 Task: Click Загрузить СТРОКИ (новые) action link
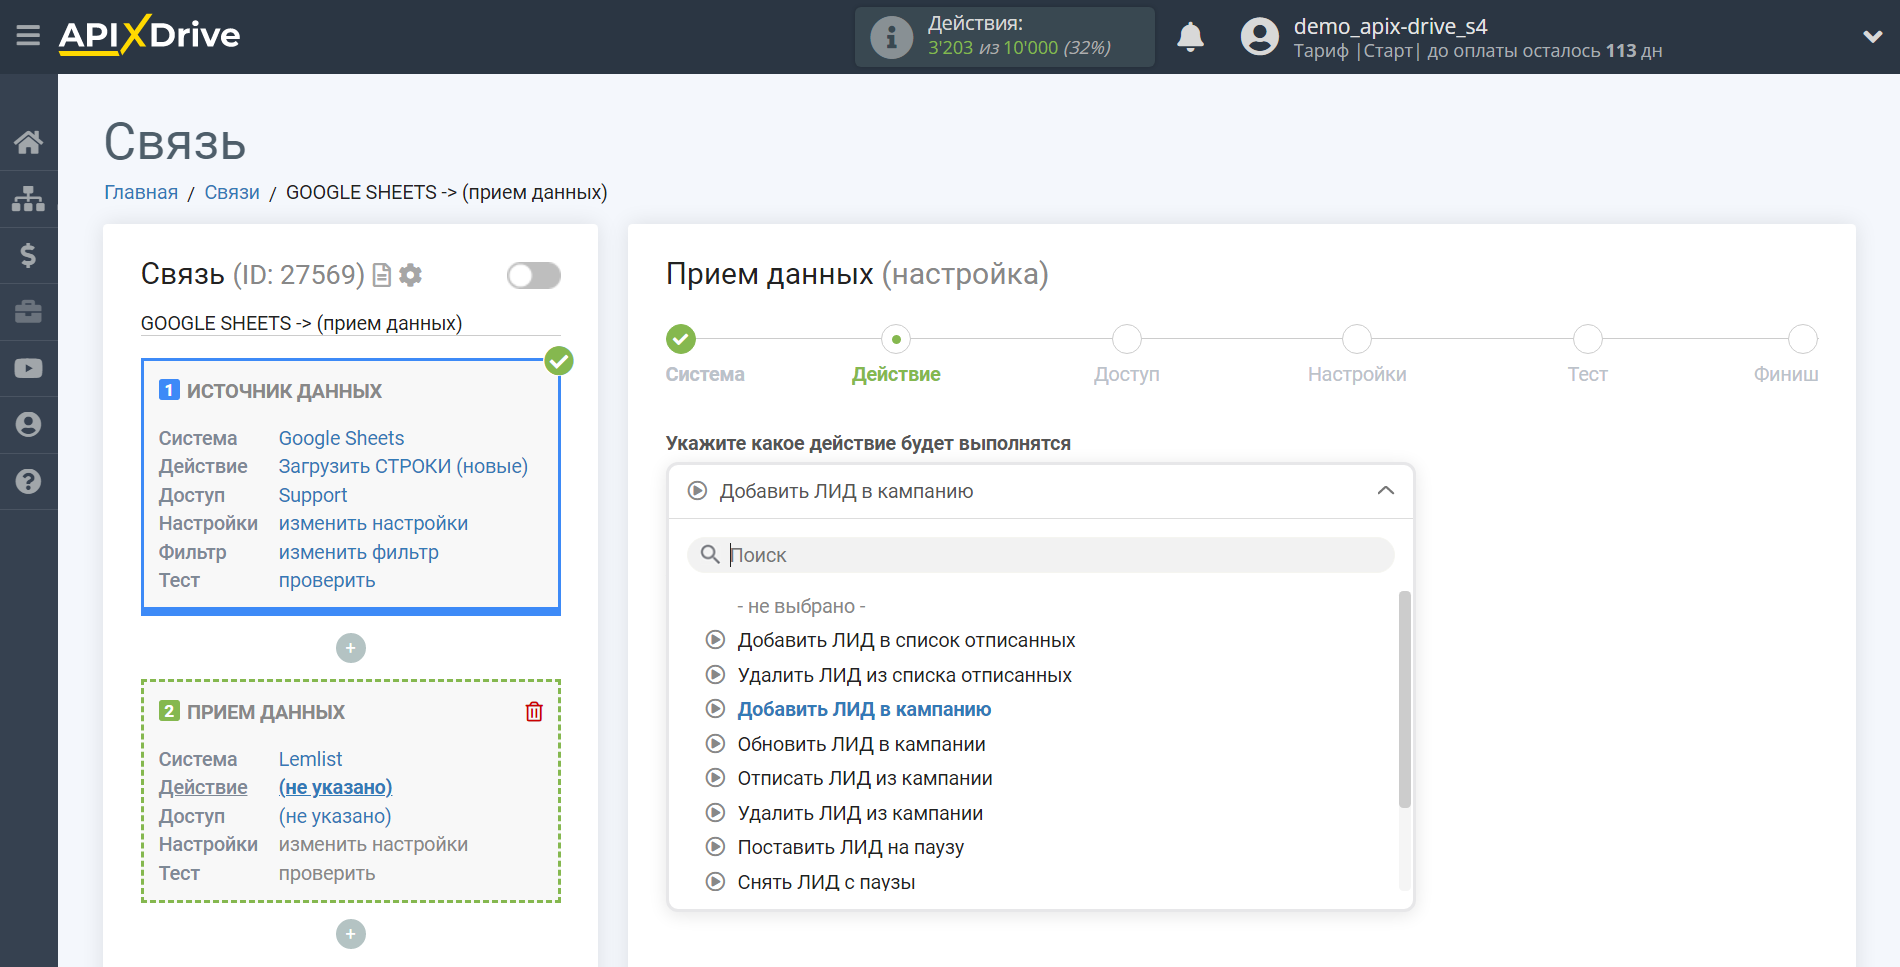pos(403,466)
